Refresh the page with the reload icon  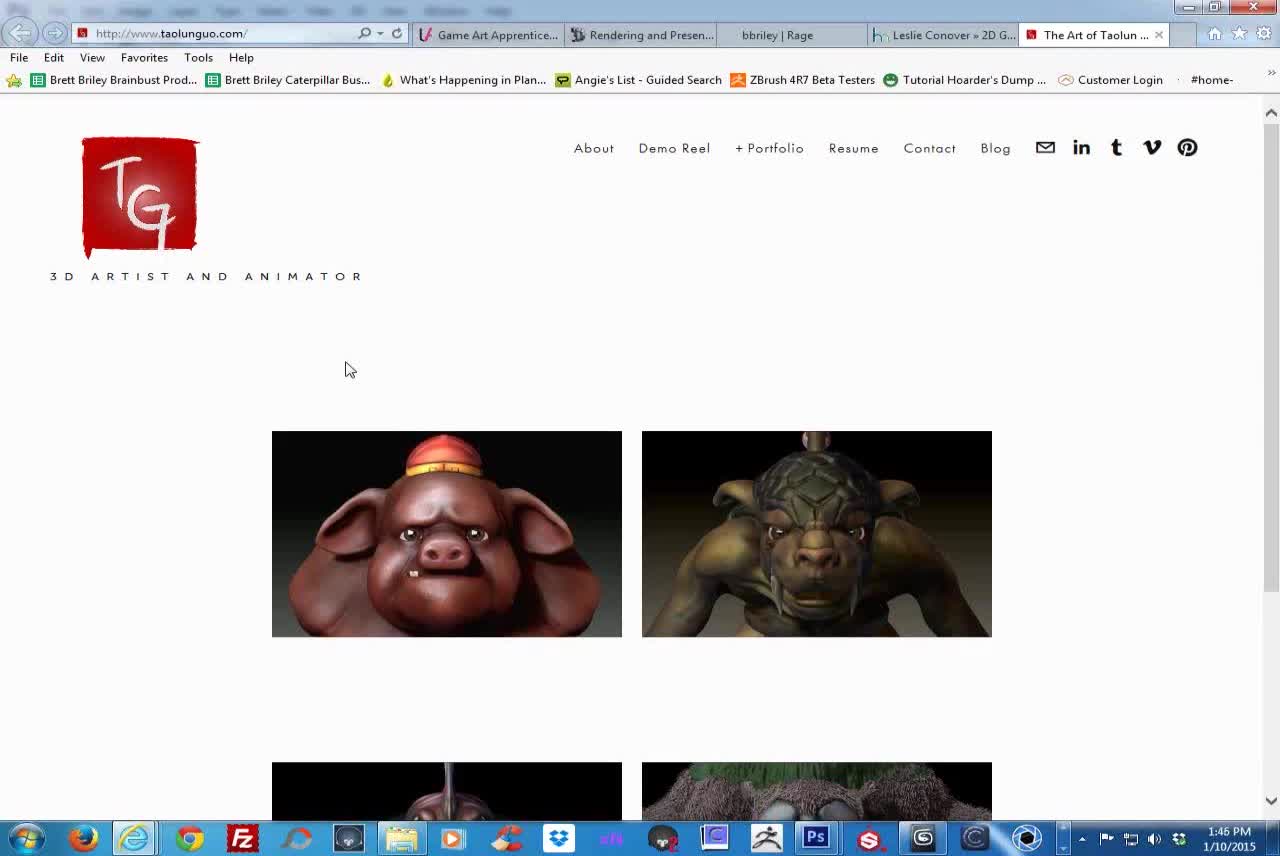(x=397, y=33)
